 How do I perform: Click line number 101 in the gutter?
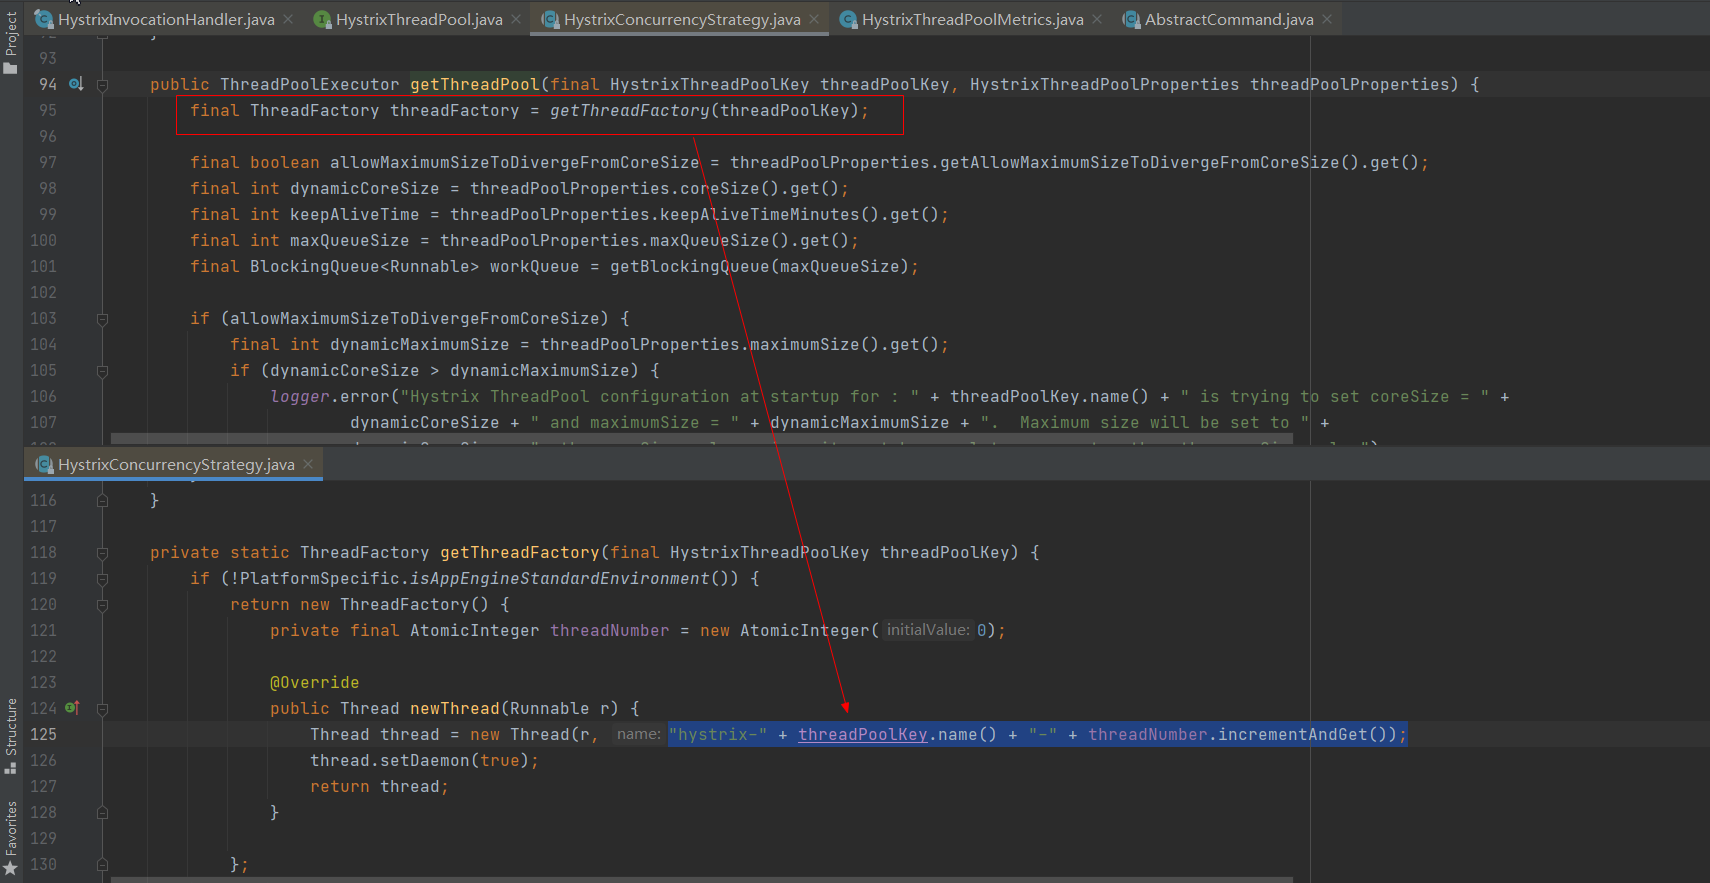(x=43, y=266)
